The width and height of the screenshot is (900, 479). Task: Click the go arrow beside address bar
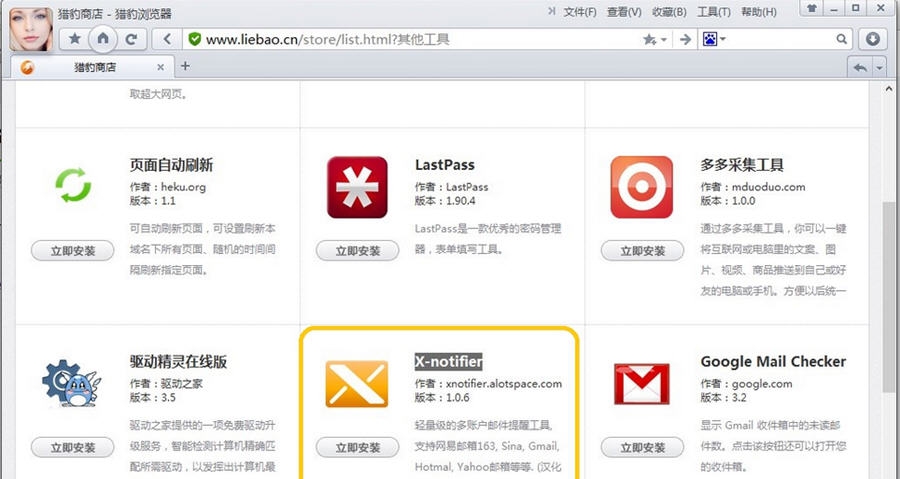pyautogui.click(x=685, y=39)
